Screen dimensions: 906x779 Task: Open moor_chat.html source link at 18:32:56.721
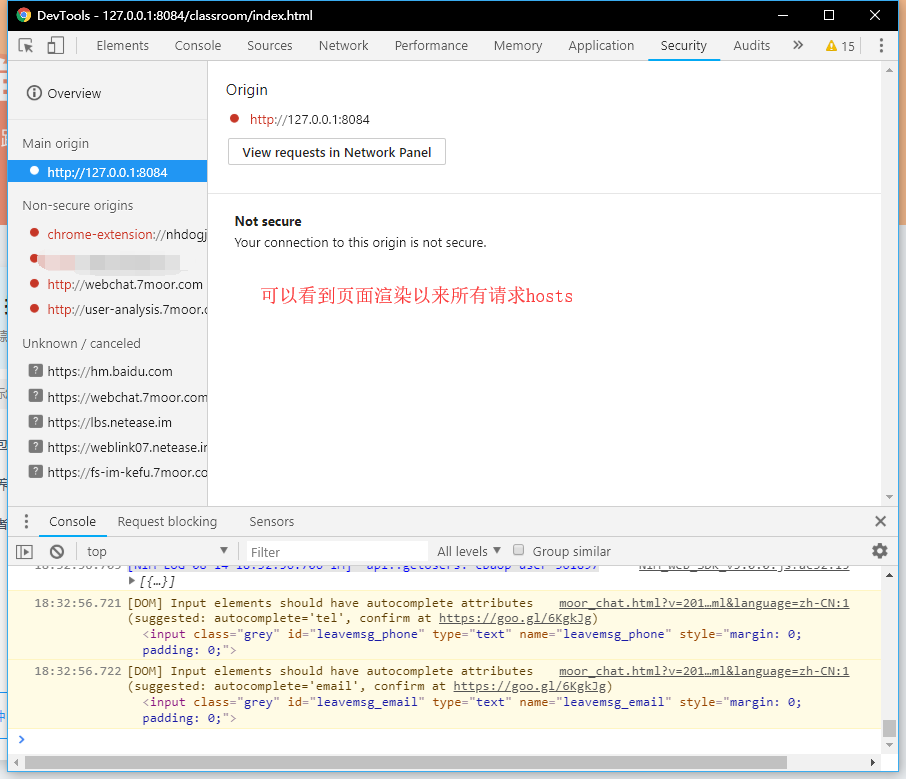(704, 603)
